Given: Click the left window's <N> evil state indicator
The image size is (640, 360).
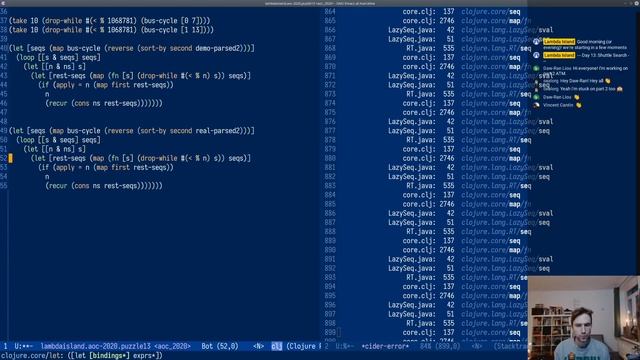Looking at the screenshot, I should click(x=258, y=346).
